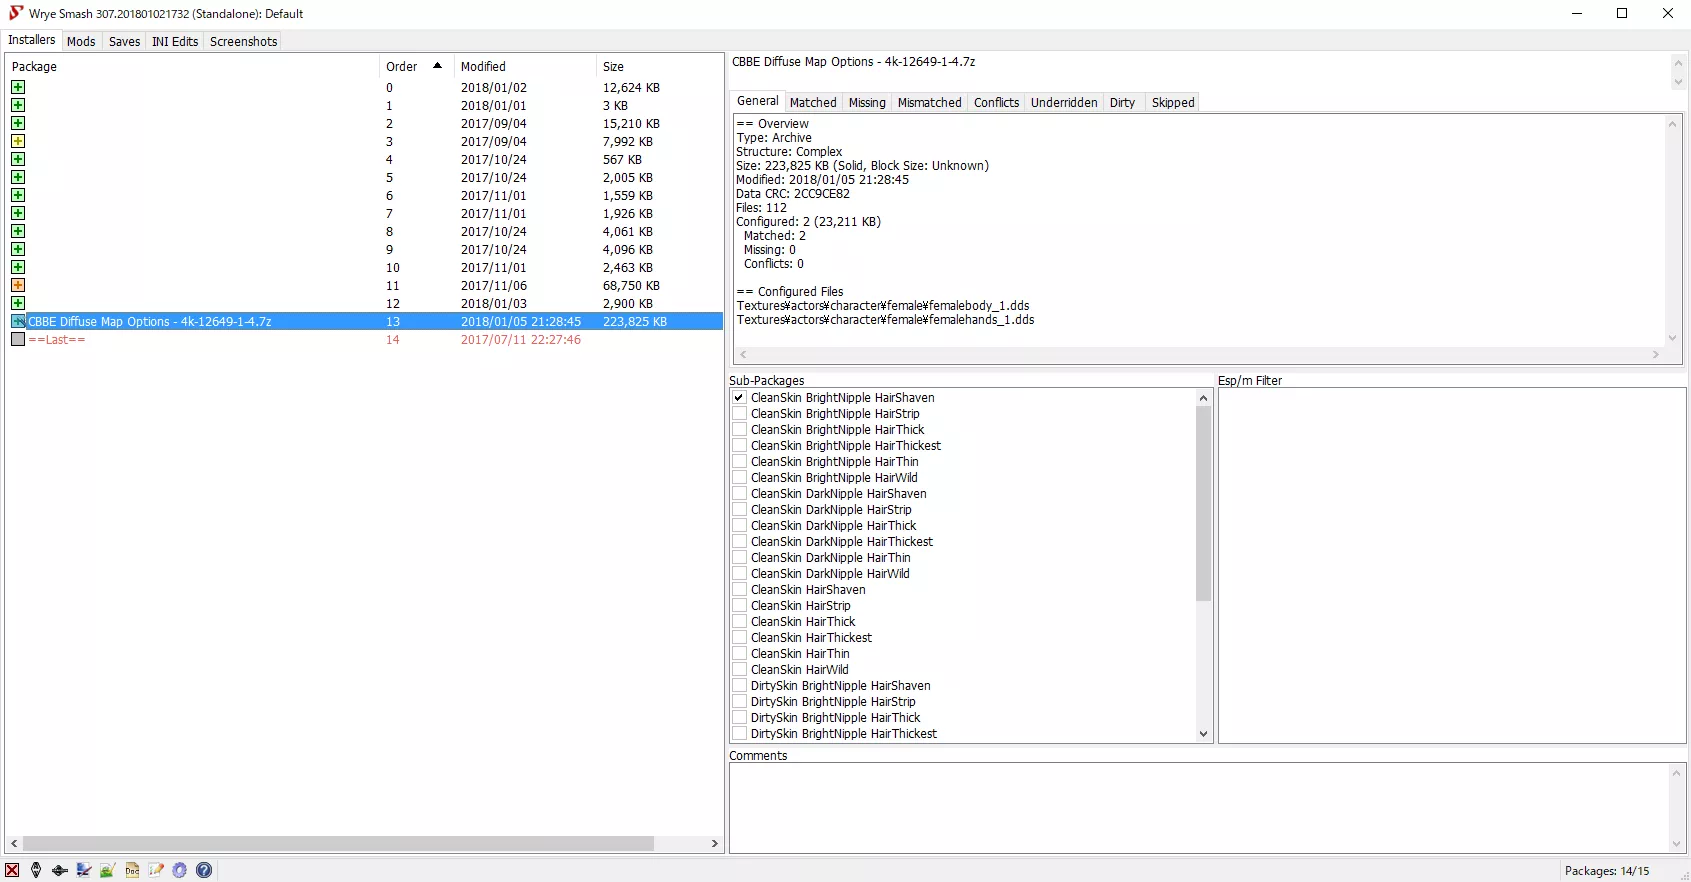View the Underridden tab
Image resolution: width=1691 pixels, height=882 pixels.
[1064, 102]
